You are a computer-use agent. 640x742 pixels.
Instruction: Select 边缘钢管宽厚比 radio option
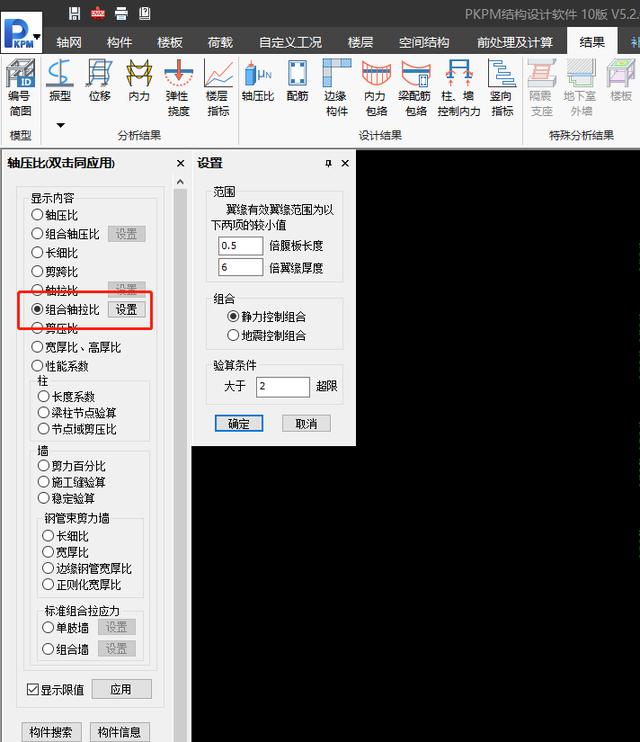coord(87,568)
